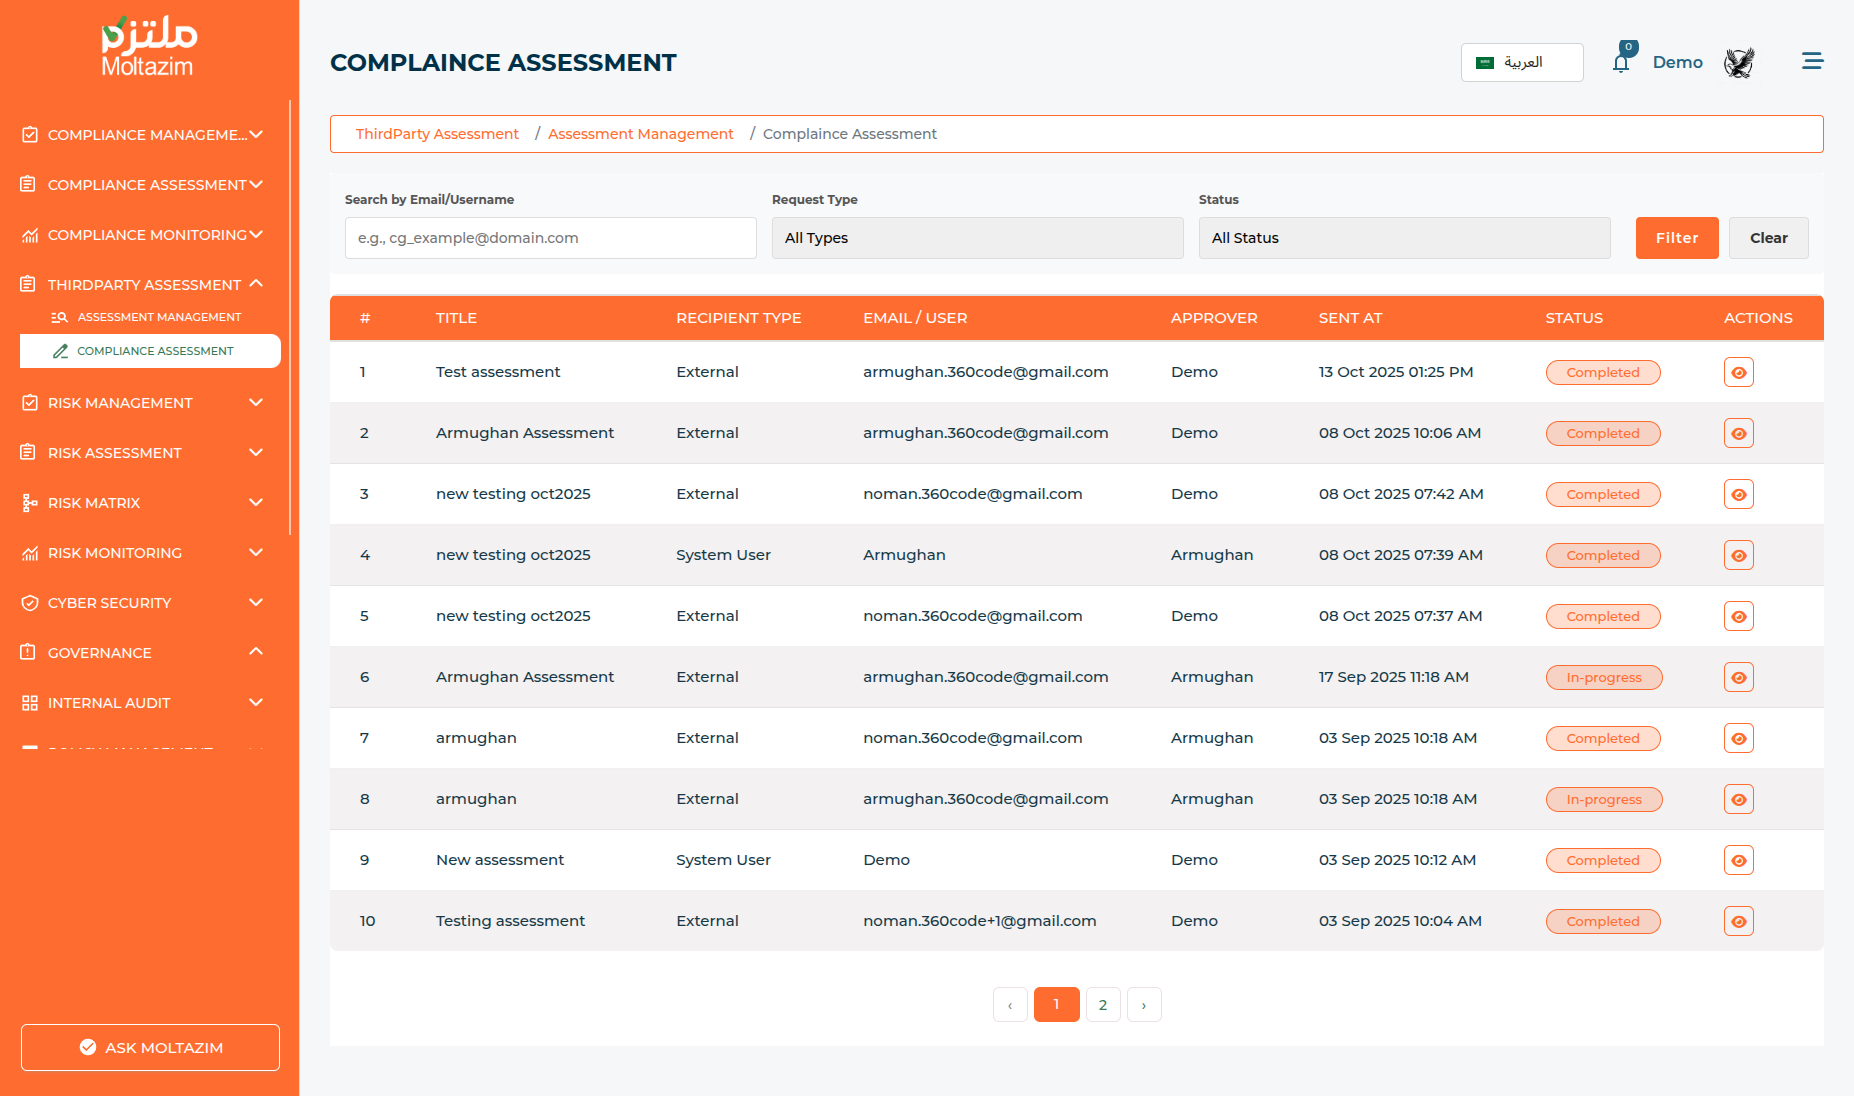This screenshot has width=1854, height=1096.
Task: Click the Moltazim logo
Action: [149, 47]
